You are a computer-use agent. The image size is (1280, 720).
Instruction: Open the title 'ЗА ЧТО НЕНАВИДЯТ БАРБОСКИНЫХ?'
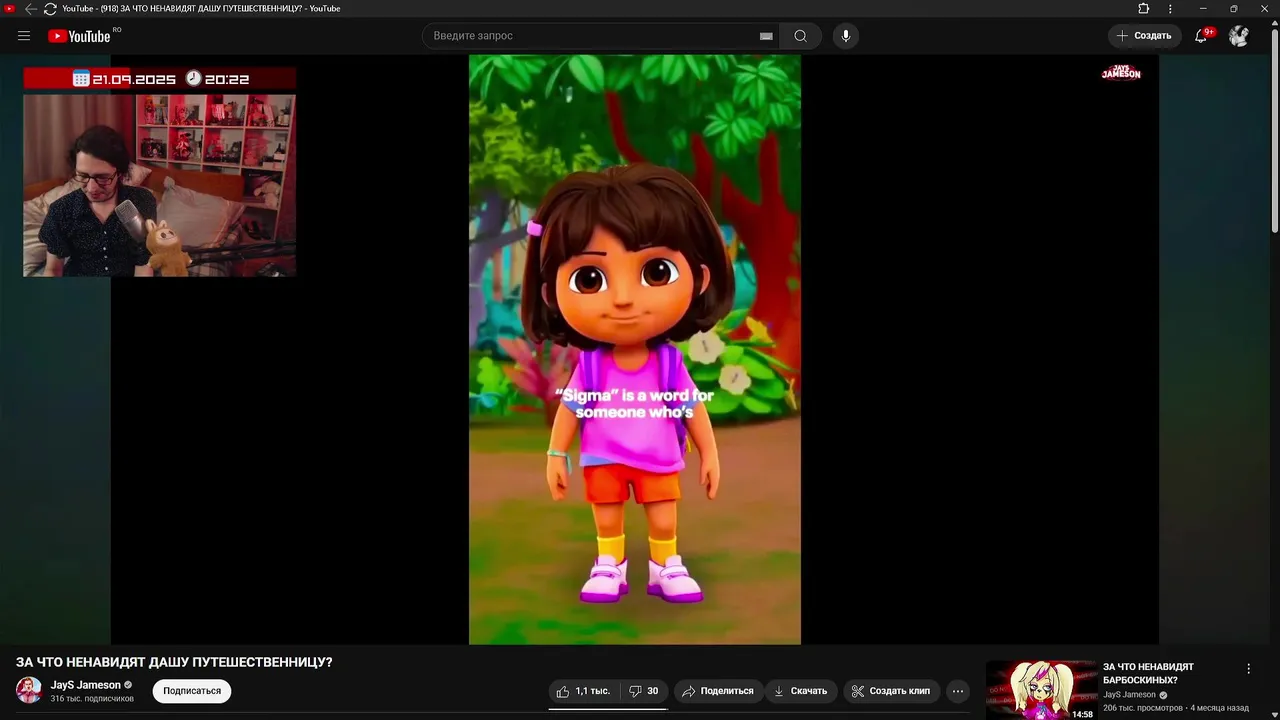coord(1148,673)
